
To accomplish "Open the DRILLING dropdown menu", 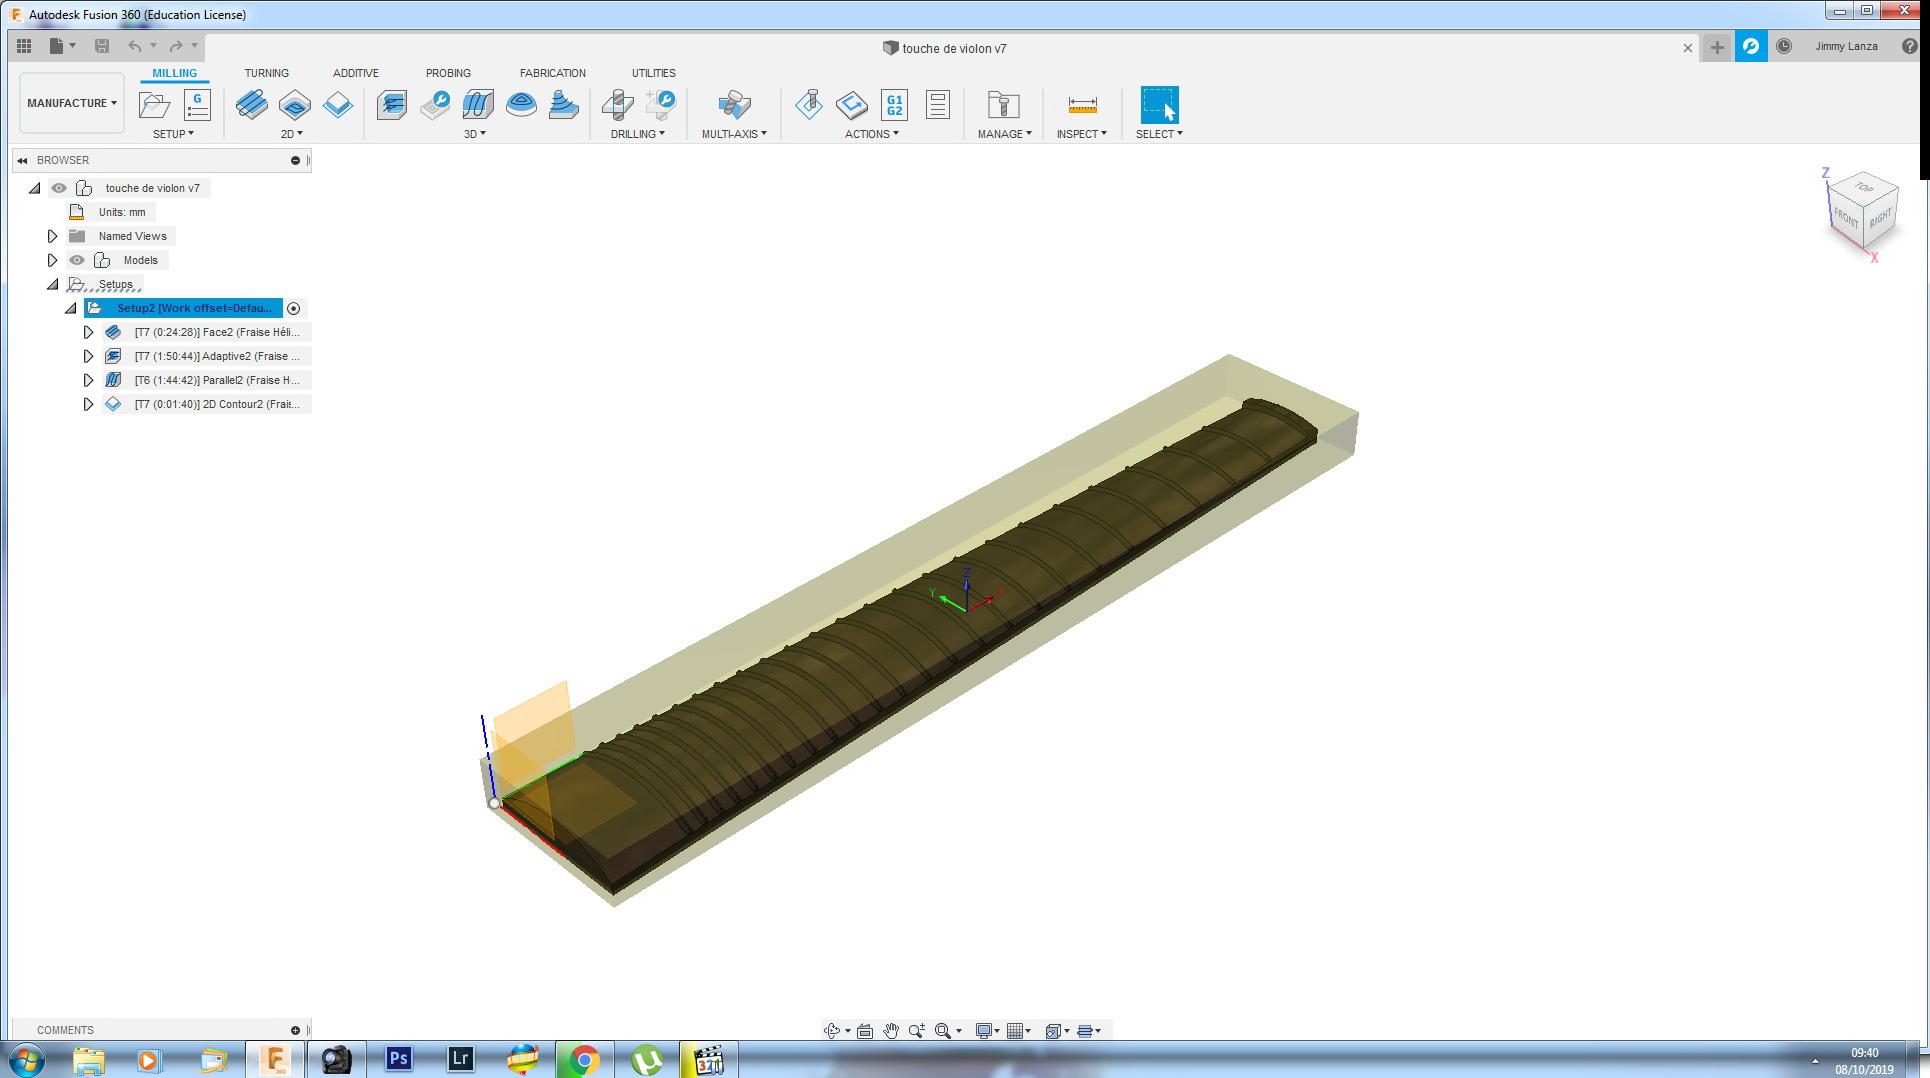I will [637, 134].
